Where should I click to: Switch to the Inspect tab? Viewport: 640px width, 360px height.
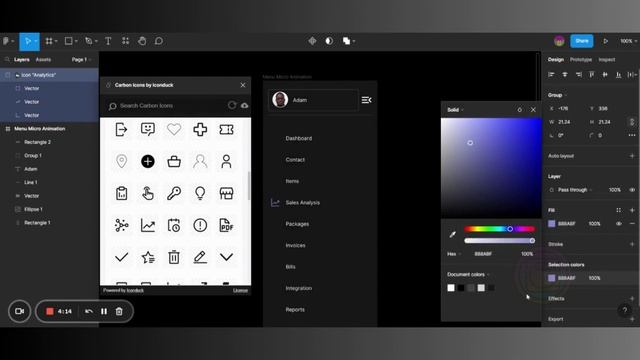tap(607, 60)
